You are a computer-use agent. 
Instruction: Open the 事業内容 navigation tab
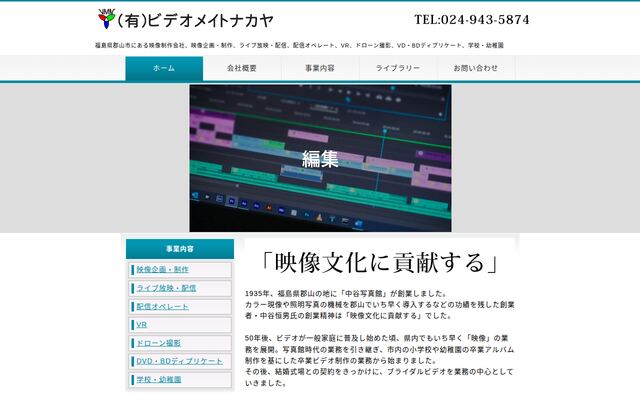320,69
